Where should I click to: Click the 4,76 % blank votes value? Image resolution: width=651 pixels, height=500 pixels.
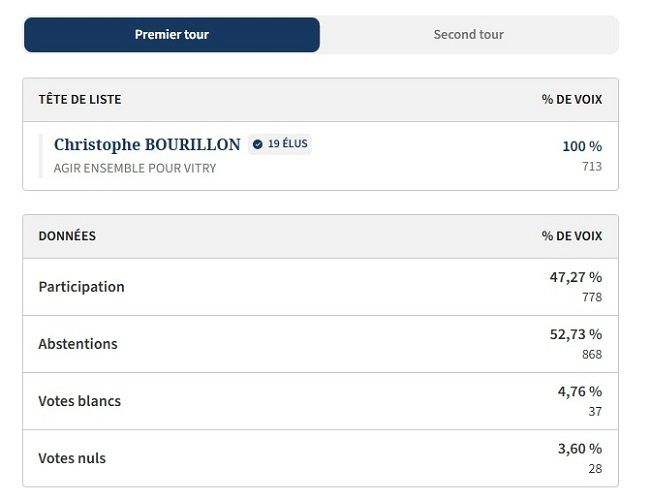[x=579, y=391]
